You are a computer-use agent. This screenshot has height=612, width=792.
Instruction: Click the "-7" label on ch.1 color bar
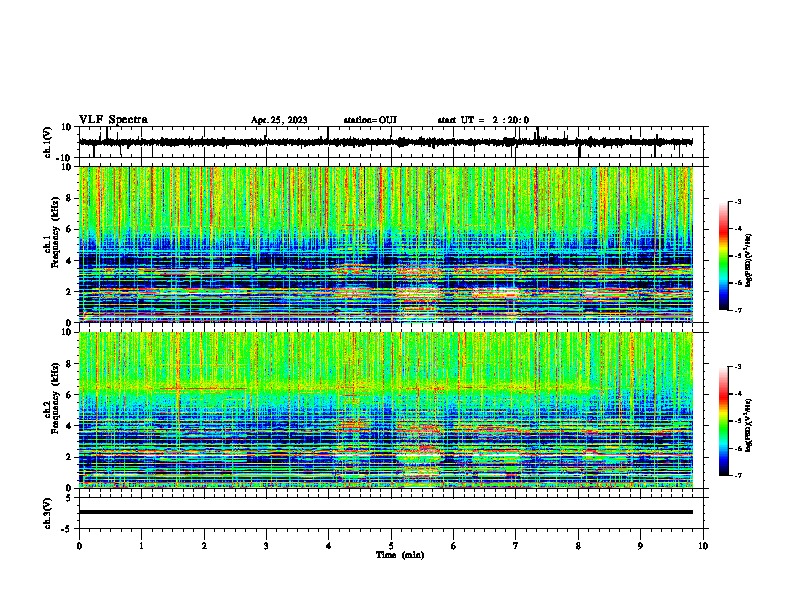click(738, 310)
